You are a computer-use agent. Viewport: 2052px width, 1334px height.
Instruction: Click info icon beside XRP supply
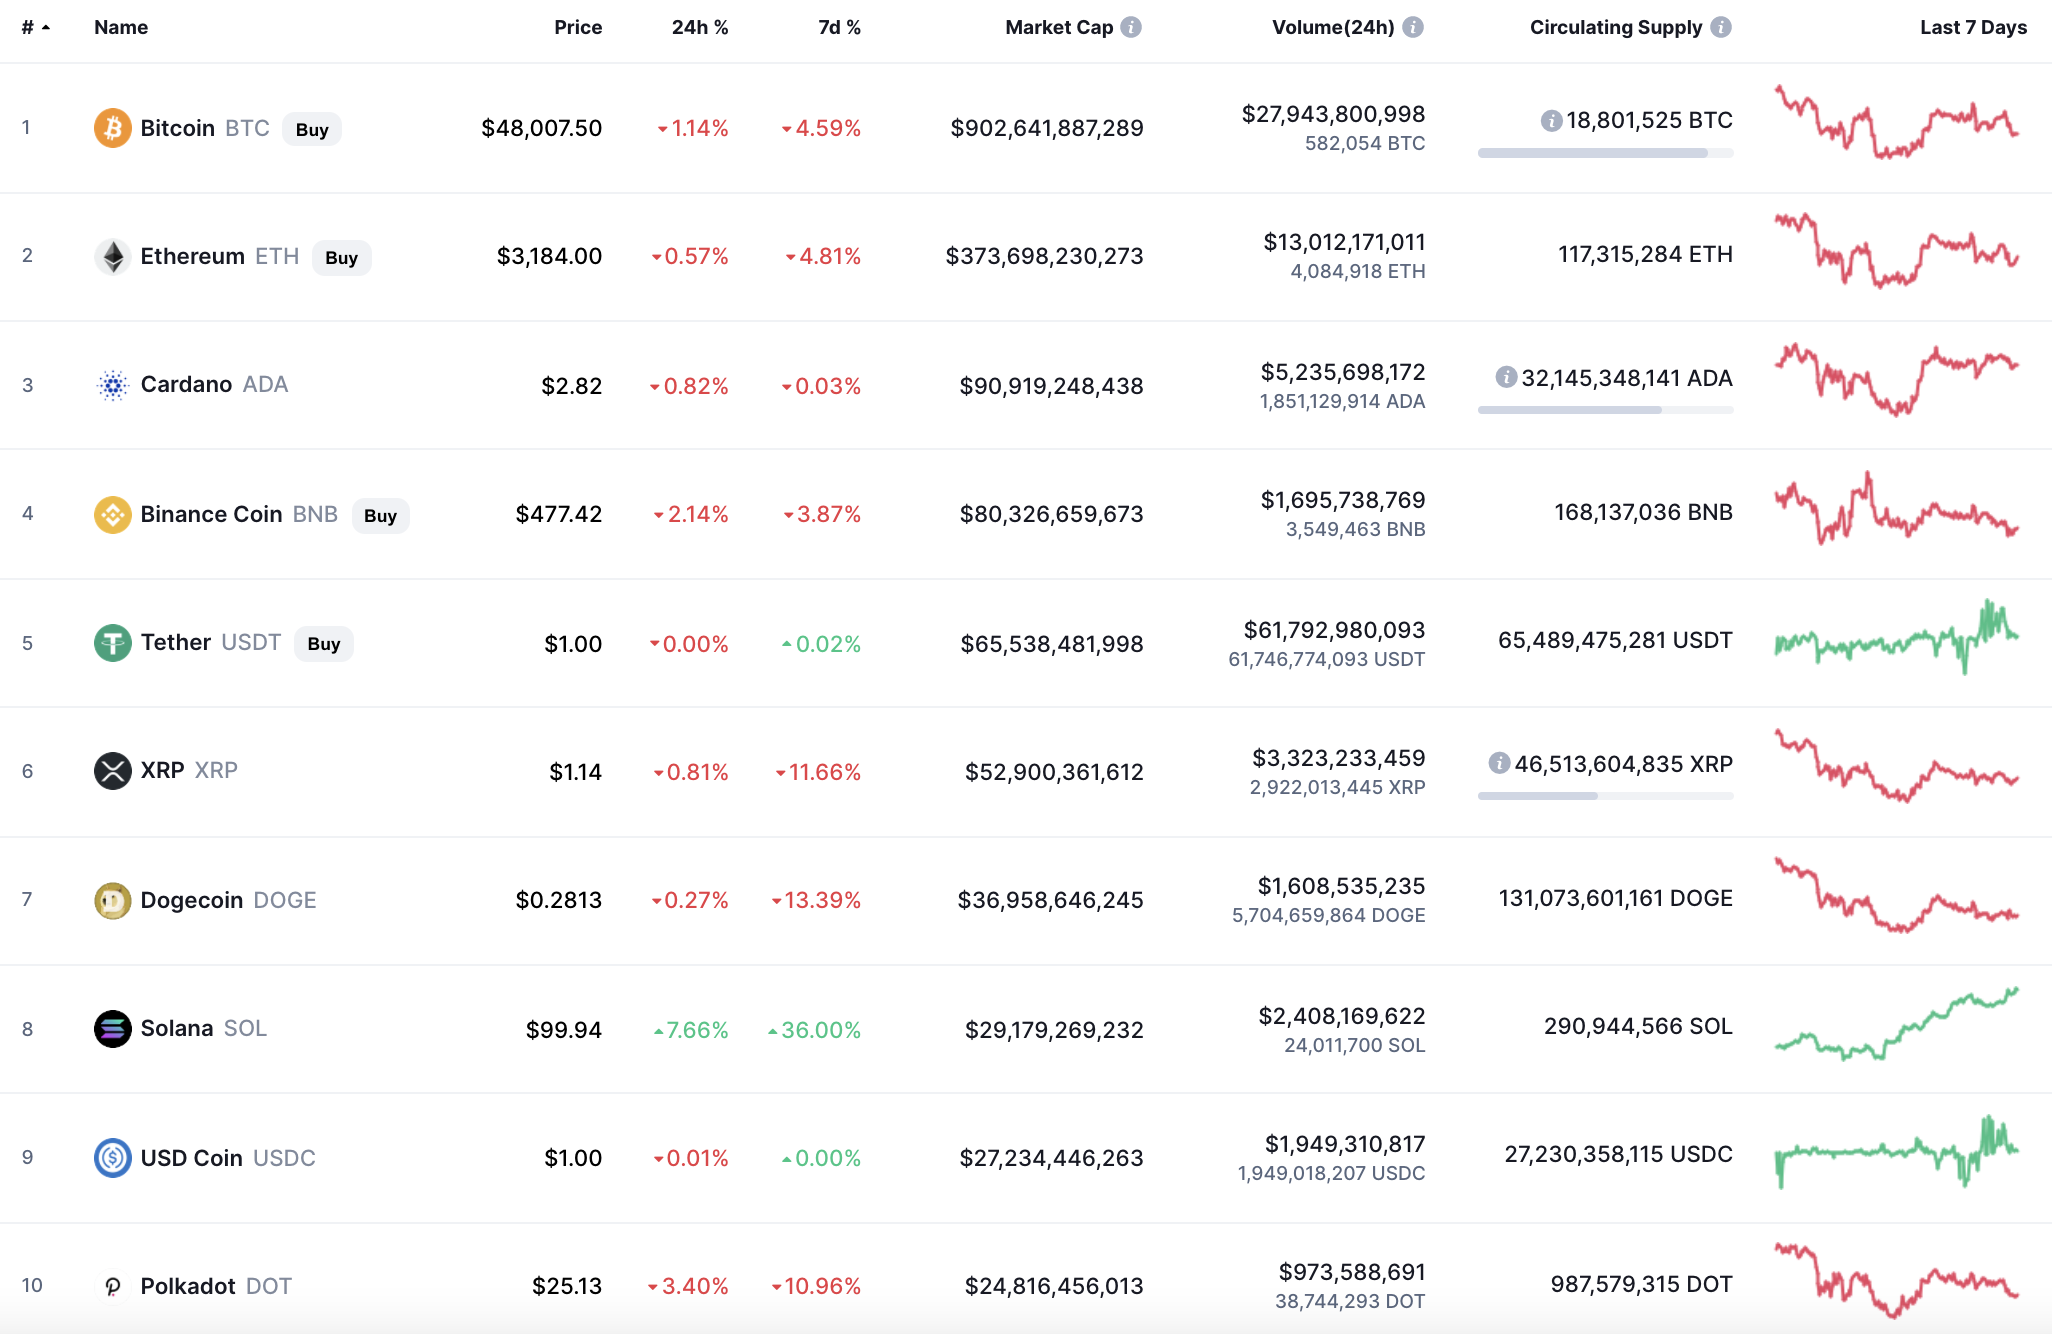(x=1499, y=763)
